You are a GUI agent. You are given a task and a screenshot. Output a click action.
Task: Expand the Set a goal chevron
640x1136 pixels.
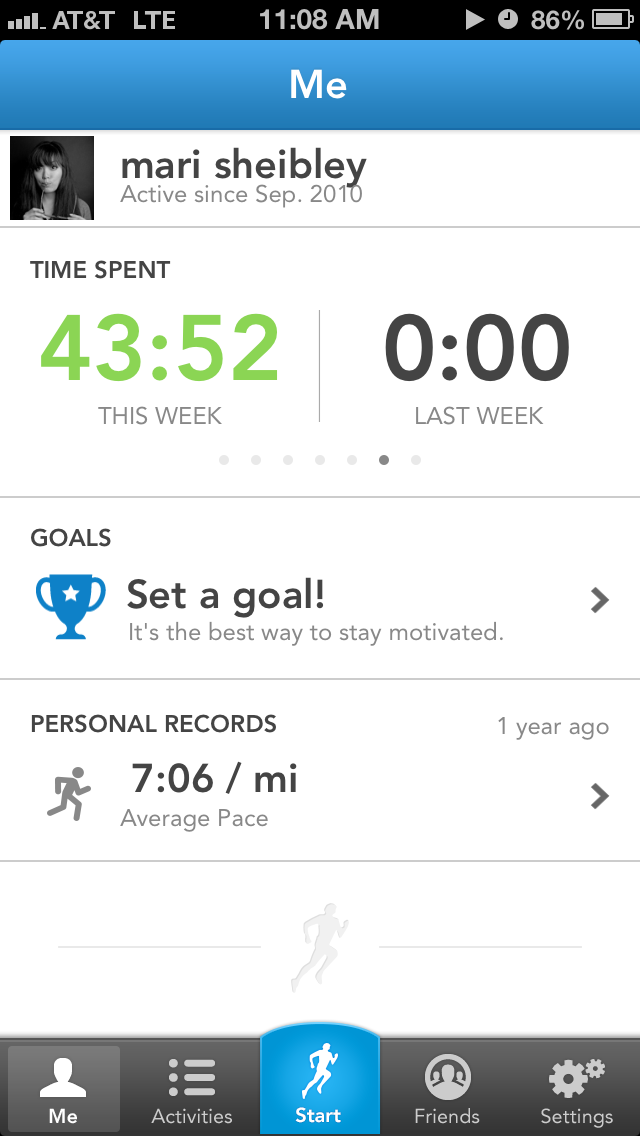pyautogui.click(x=599, y=600)
